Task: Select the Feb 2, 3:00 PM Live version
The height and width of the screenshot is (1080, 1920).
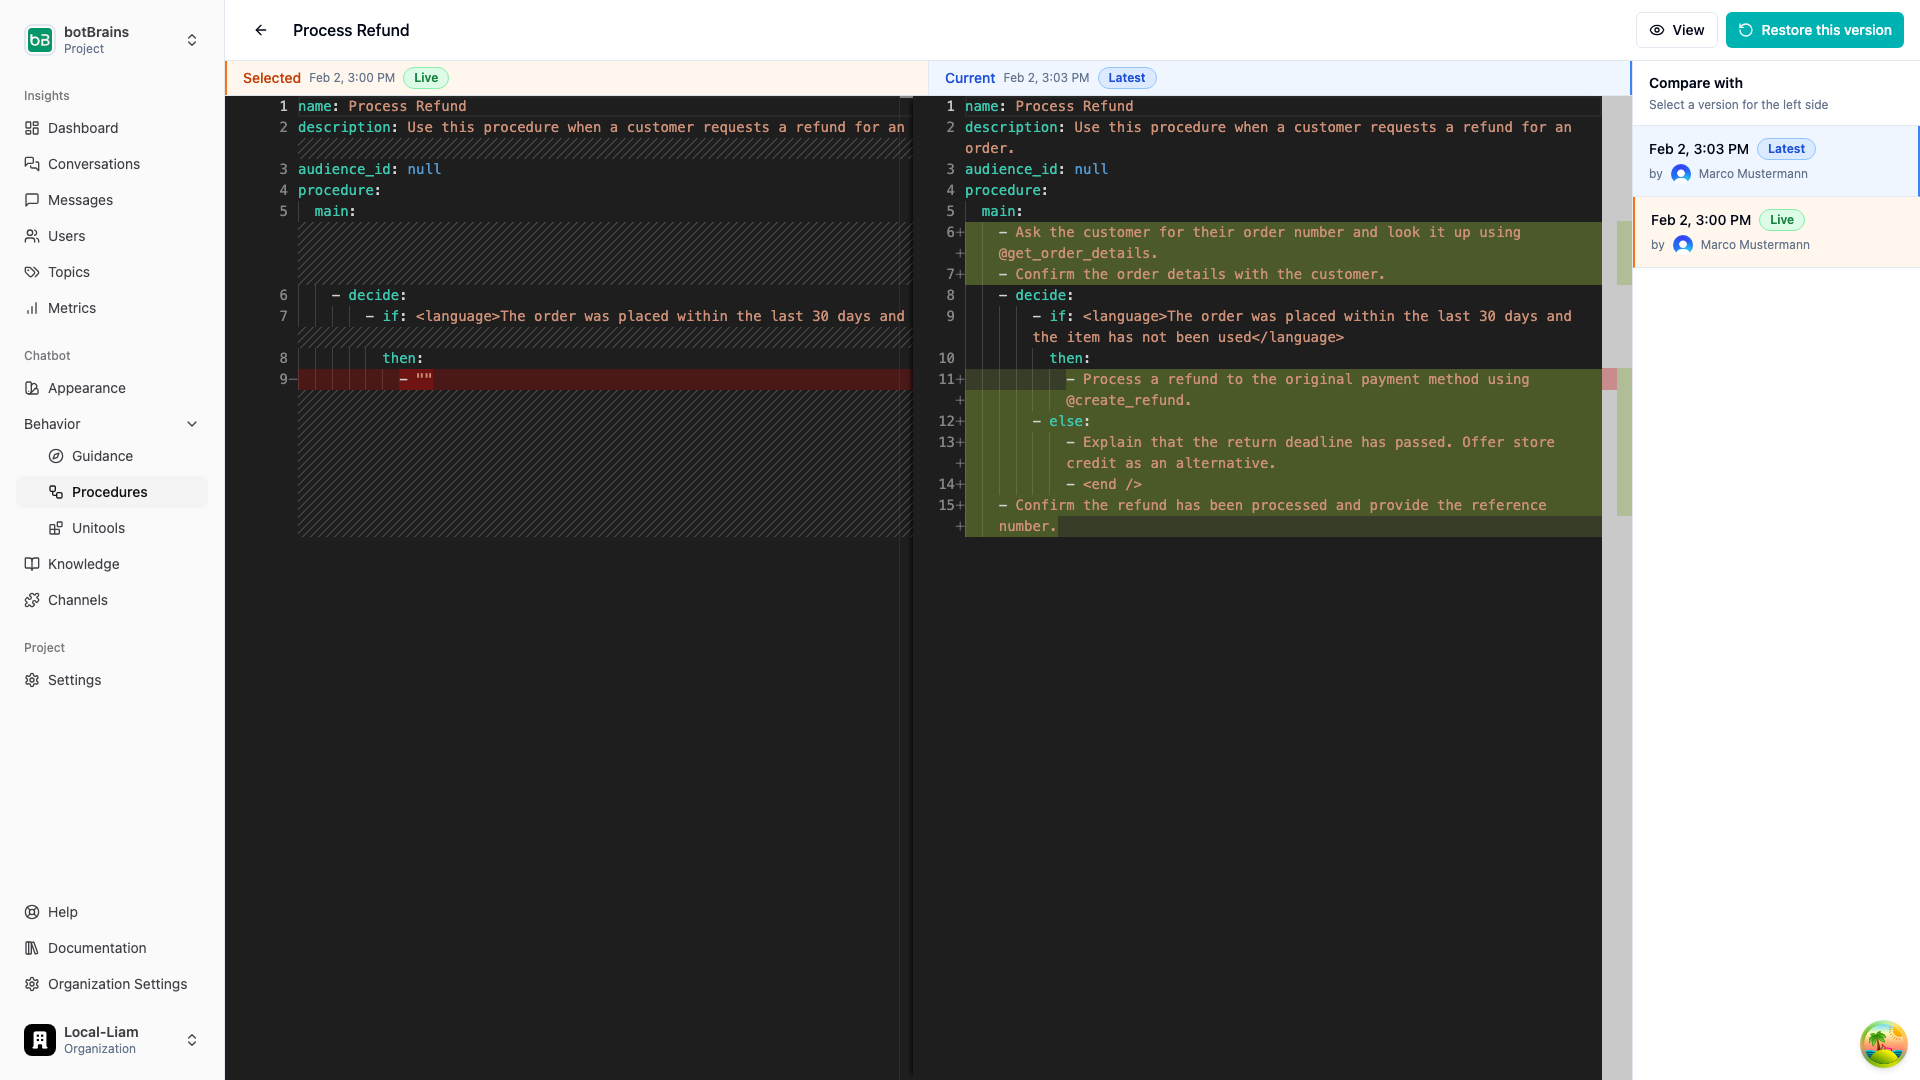Action: [x=1775, y=232]
